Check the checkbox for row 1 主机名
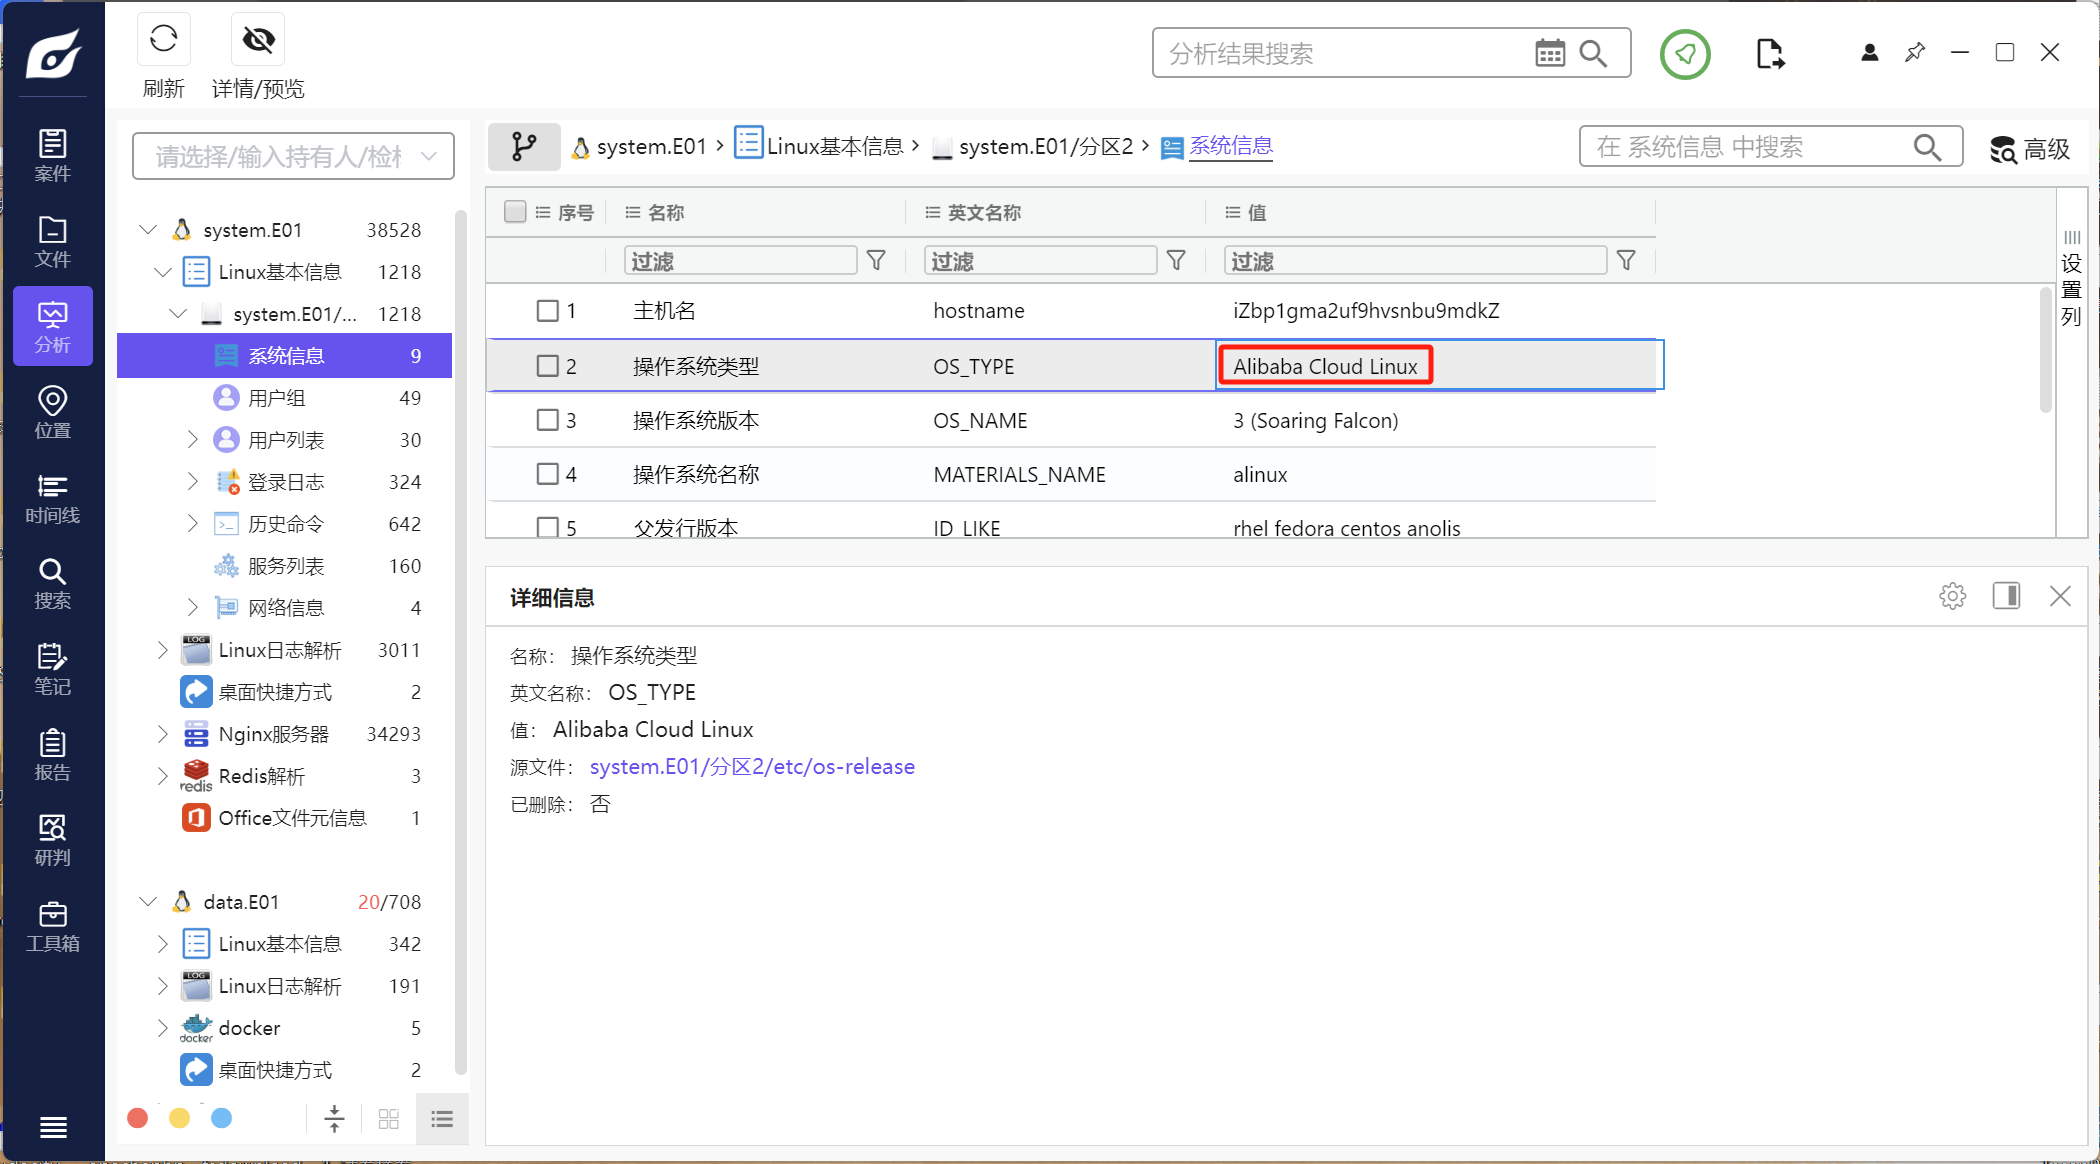Screen dimensions: 2100x1164 [547, 311]
